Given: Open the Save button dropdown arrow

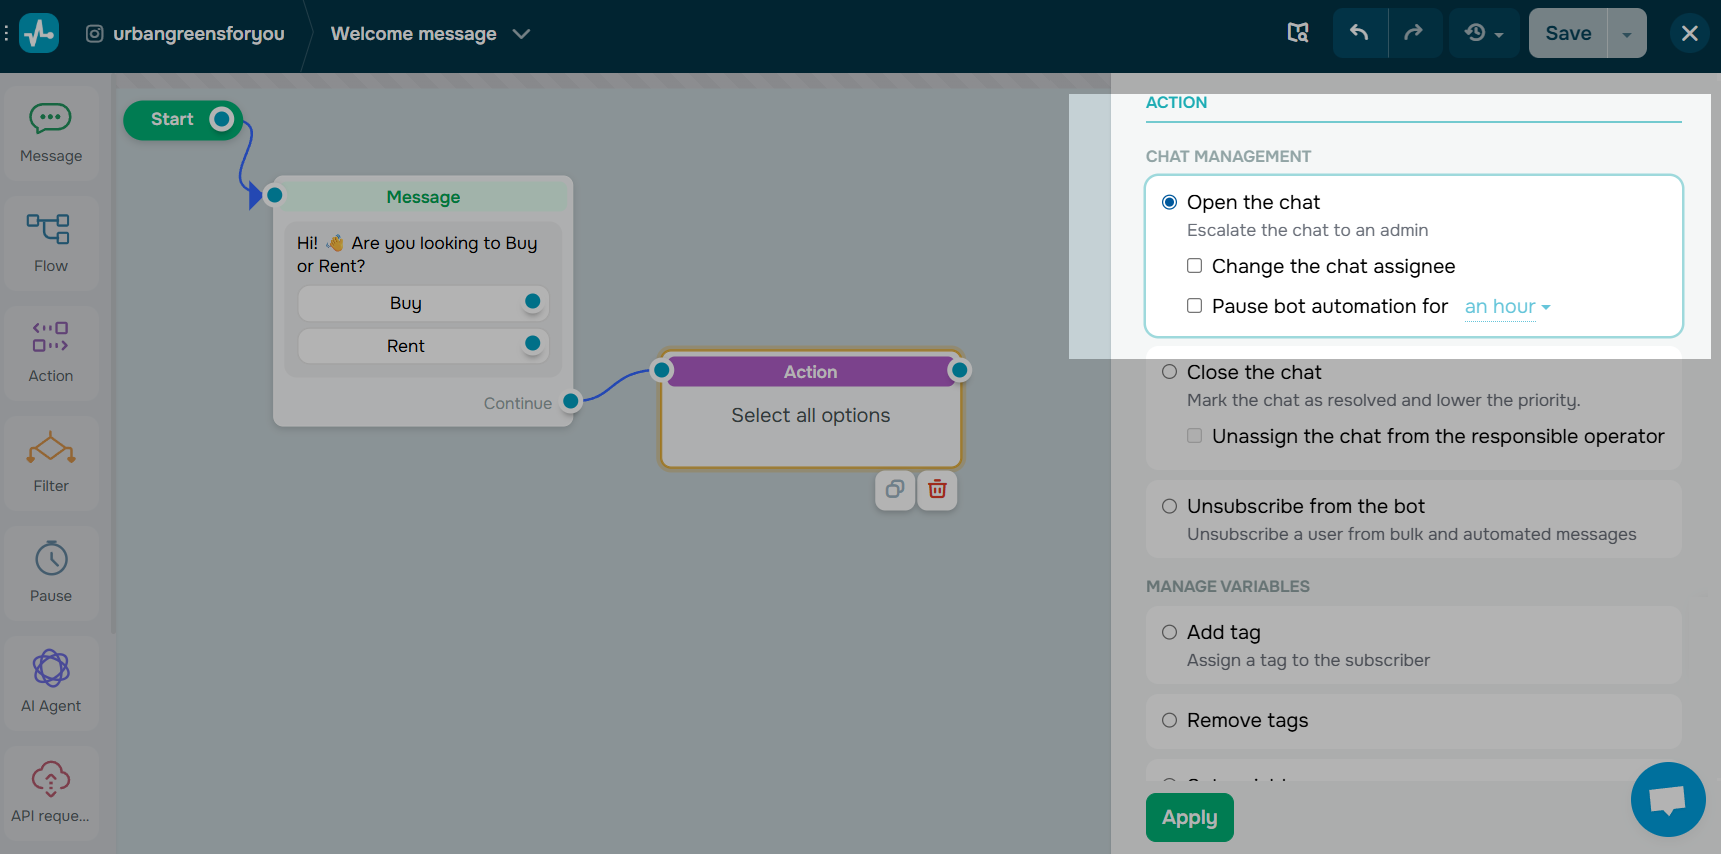Looking at the screenshot, I should 1627,34.
